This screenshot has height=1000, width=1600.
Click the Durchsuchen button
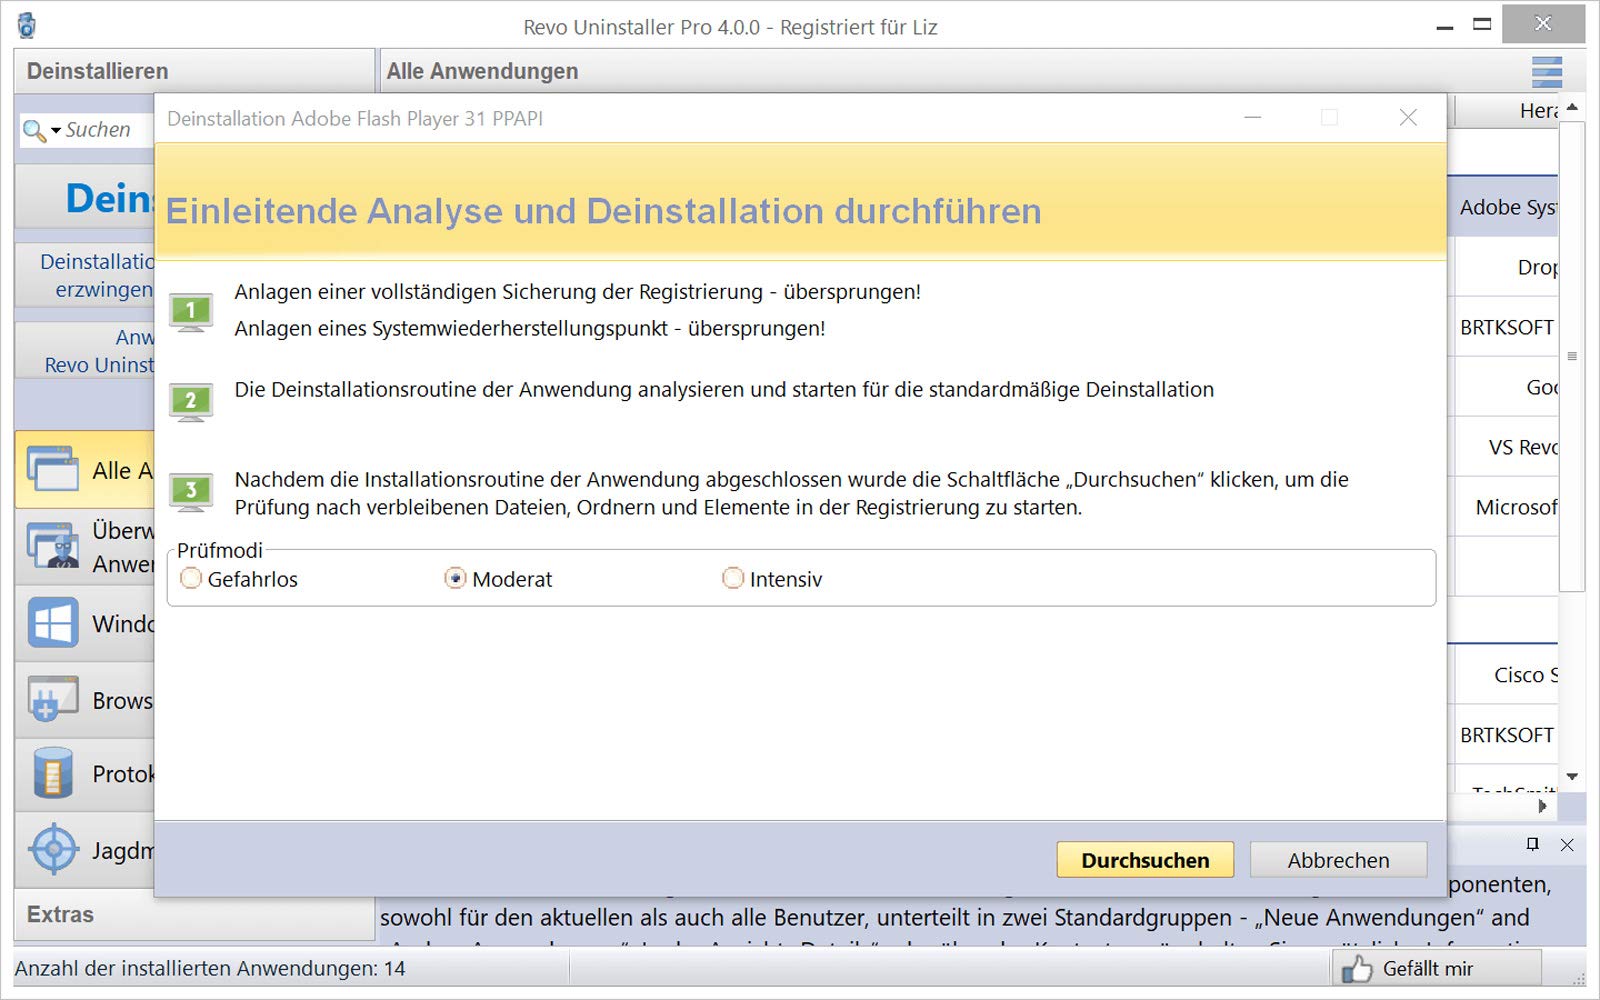click(1145, 860)
